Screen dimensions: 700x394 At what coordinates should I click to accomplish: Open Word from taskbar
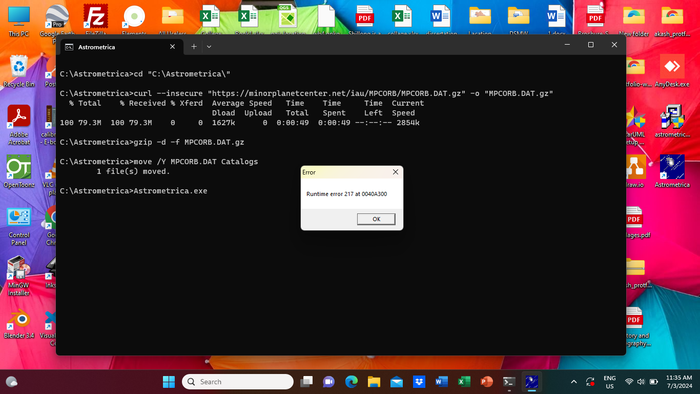click(442, 382)
